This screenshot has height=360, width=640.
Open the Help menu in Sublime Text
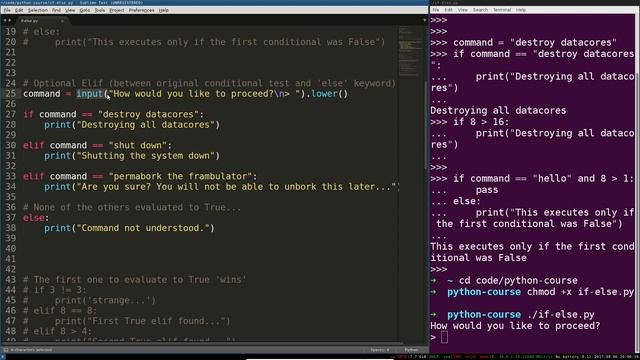click(163, 10)
